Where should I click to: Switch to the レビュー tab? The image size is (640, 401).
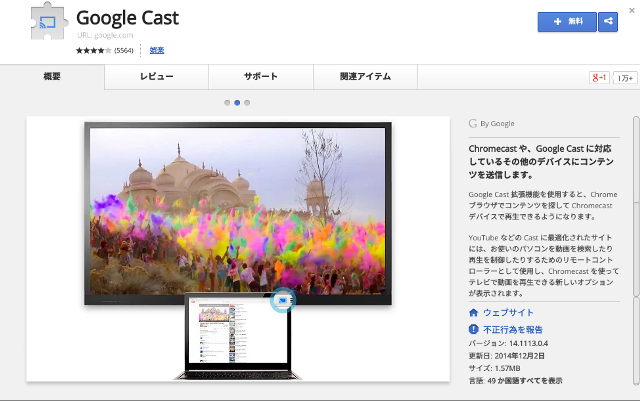156,77
